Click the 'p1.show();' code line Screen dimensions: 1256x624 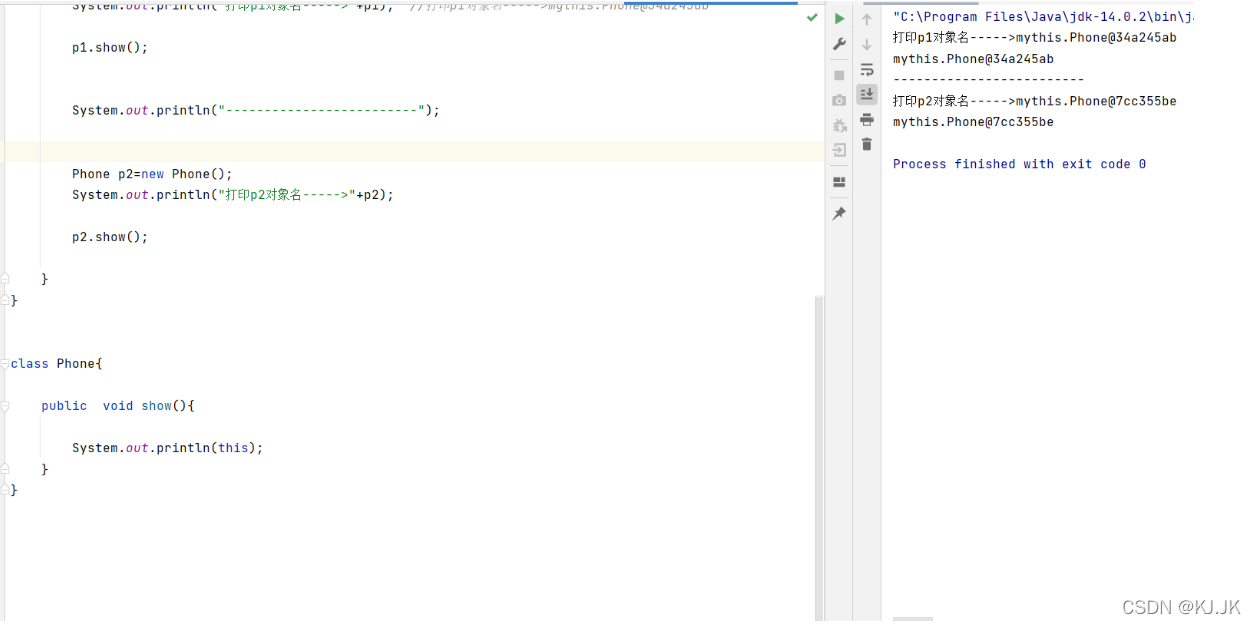click(x=110, y=48)
